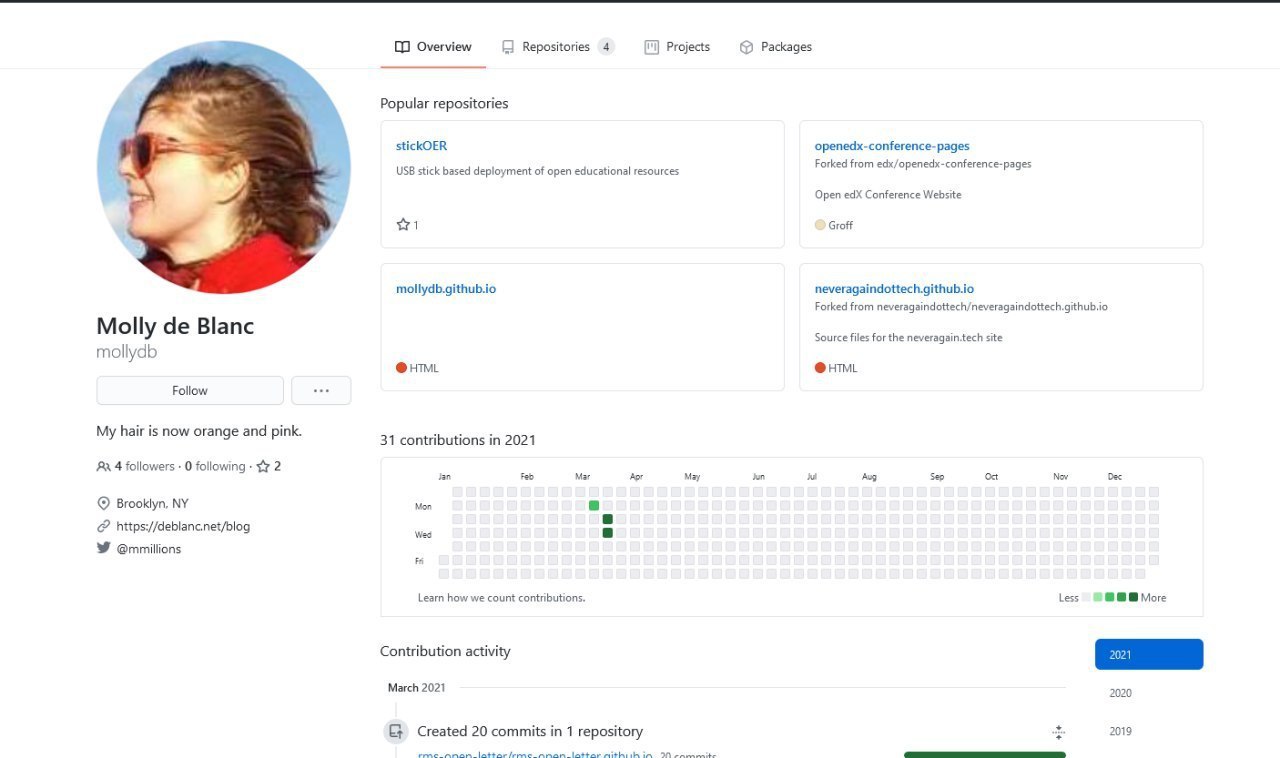View the 0 following list
The width and height of the screenshot is (1280, 758).
215,466
